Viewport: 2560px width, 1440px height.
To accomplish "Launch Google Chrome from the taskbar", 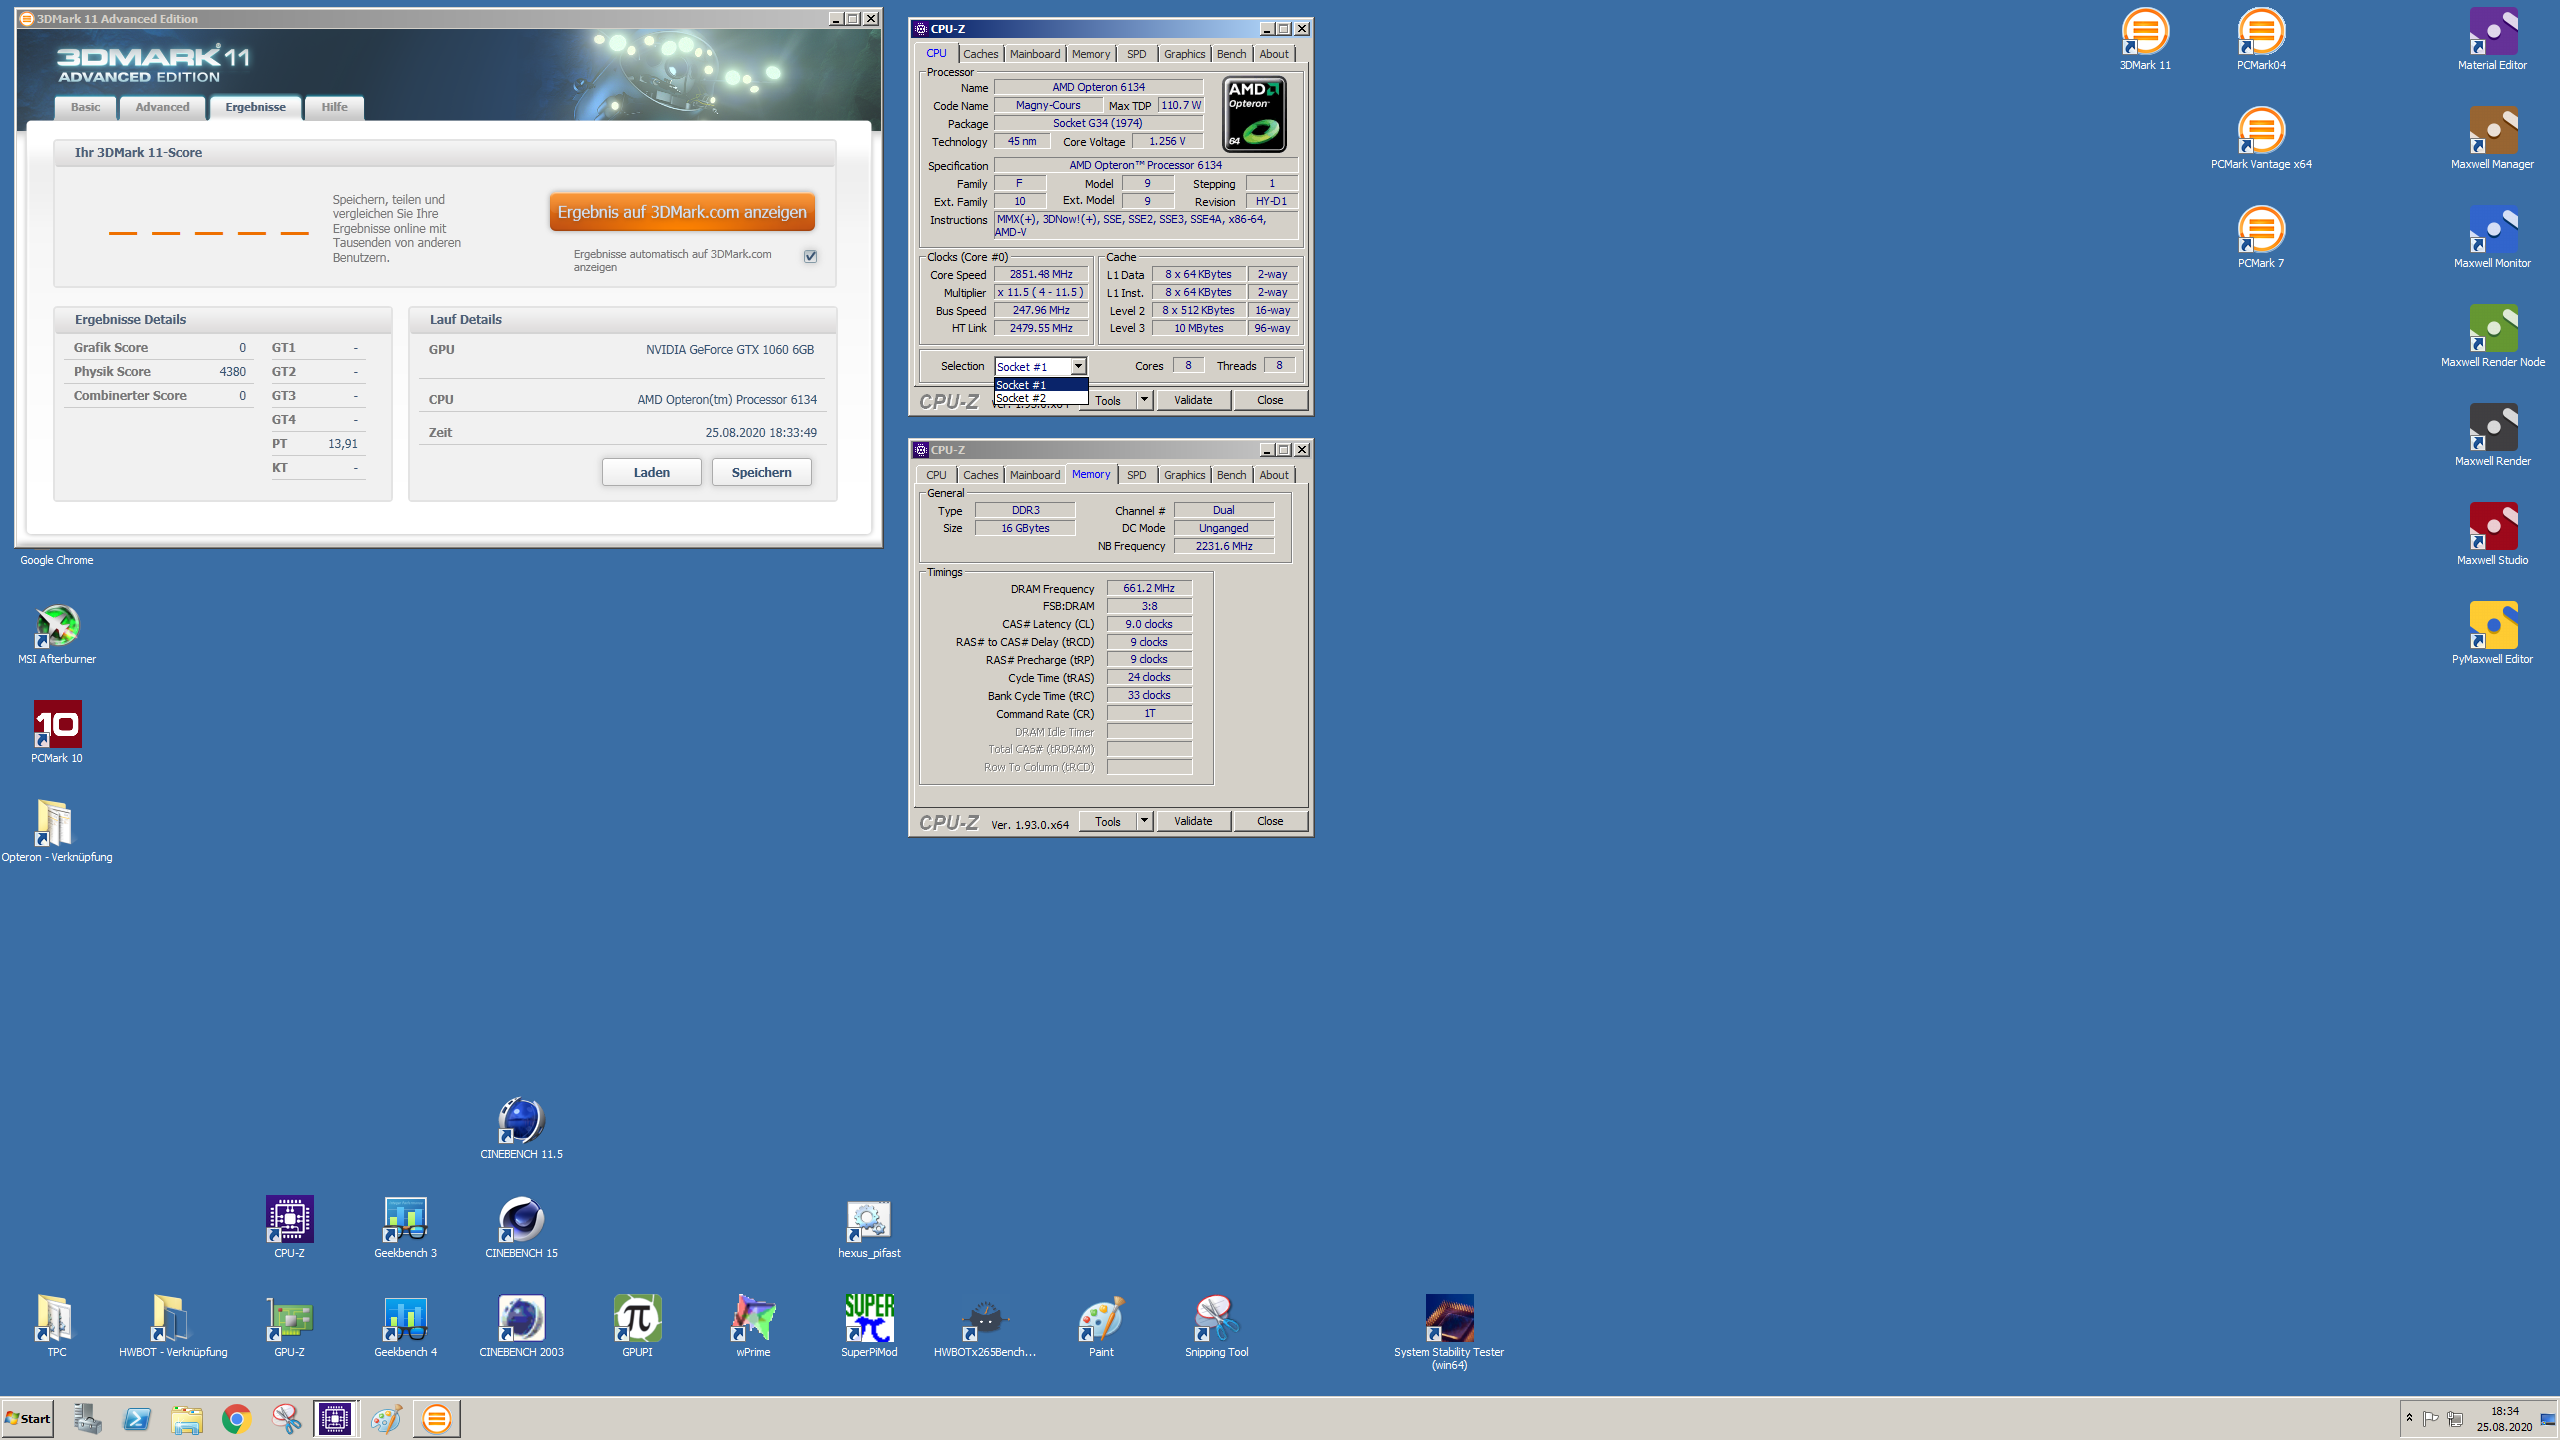I will coord(237,1419).
